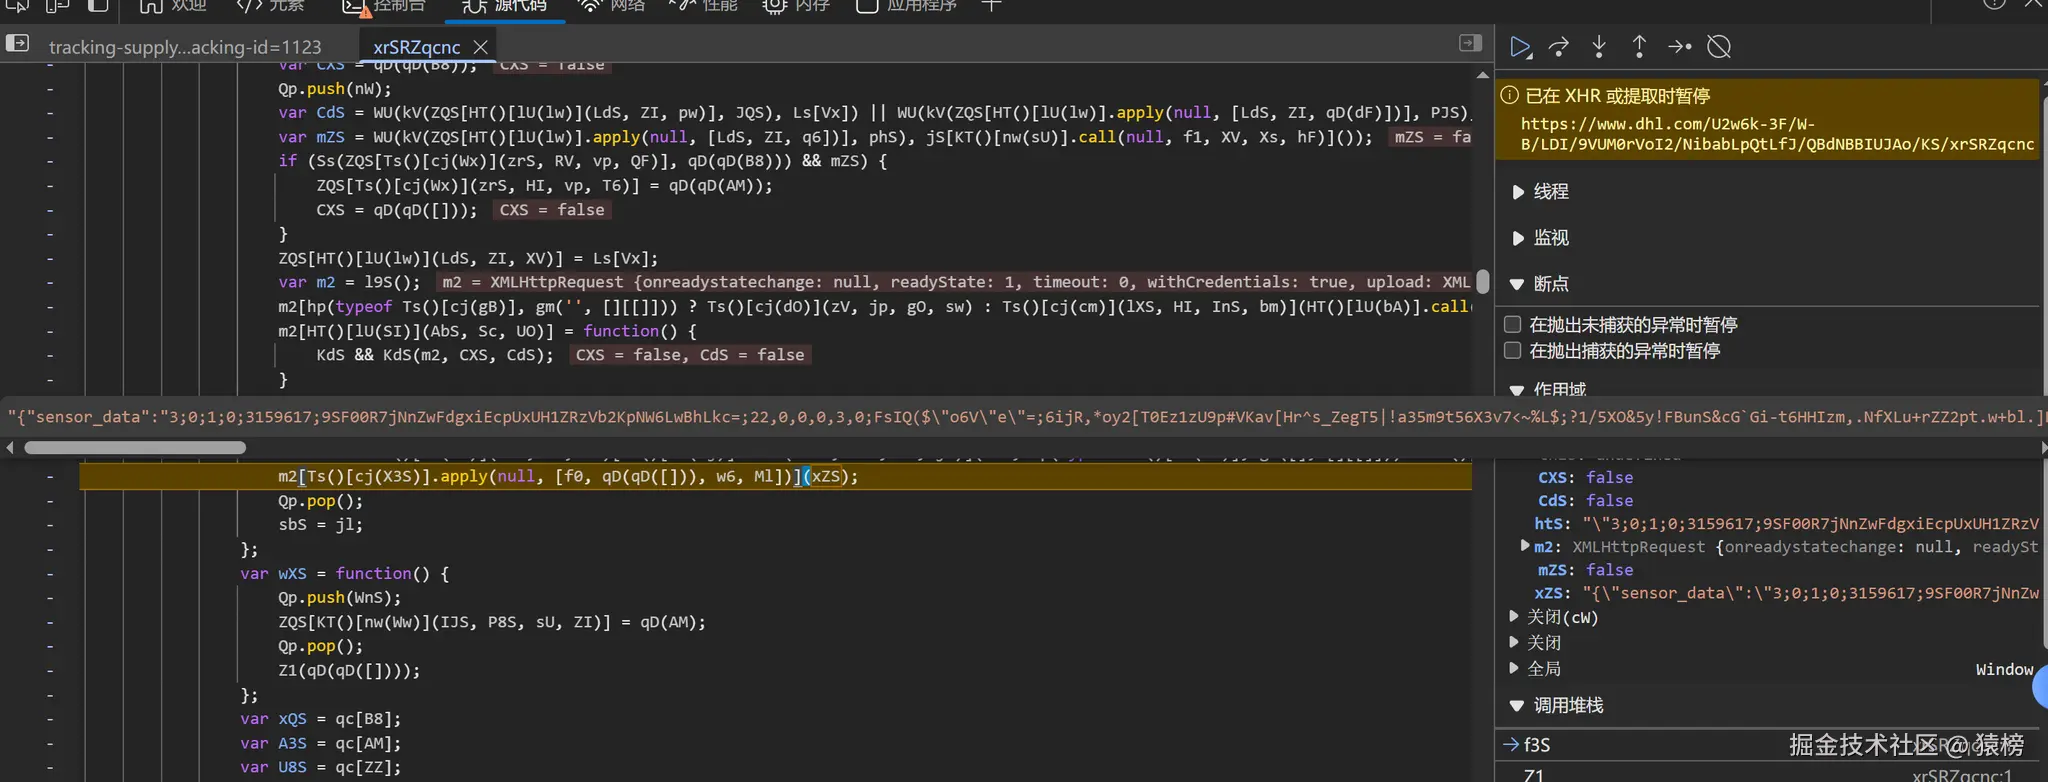Open the 控制台 (Console) tab
This screenshot has height=782, width=2048.
pos(384,6)
